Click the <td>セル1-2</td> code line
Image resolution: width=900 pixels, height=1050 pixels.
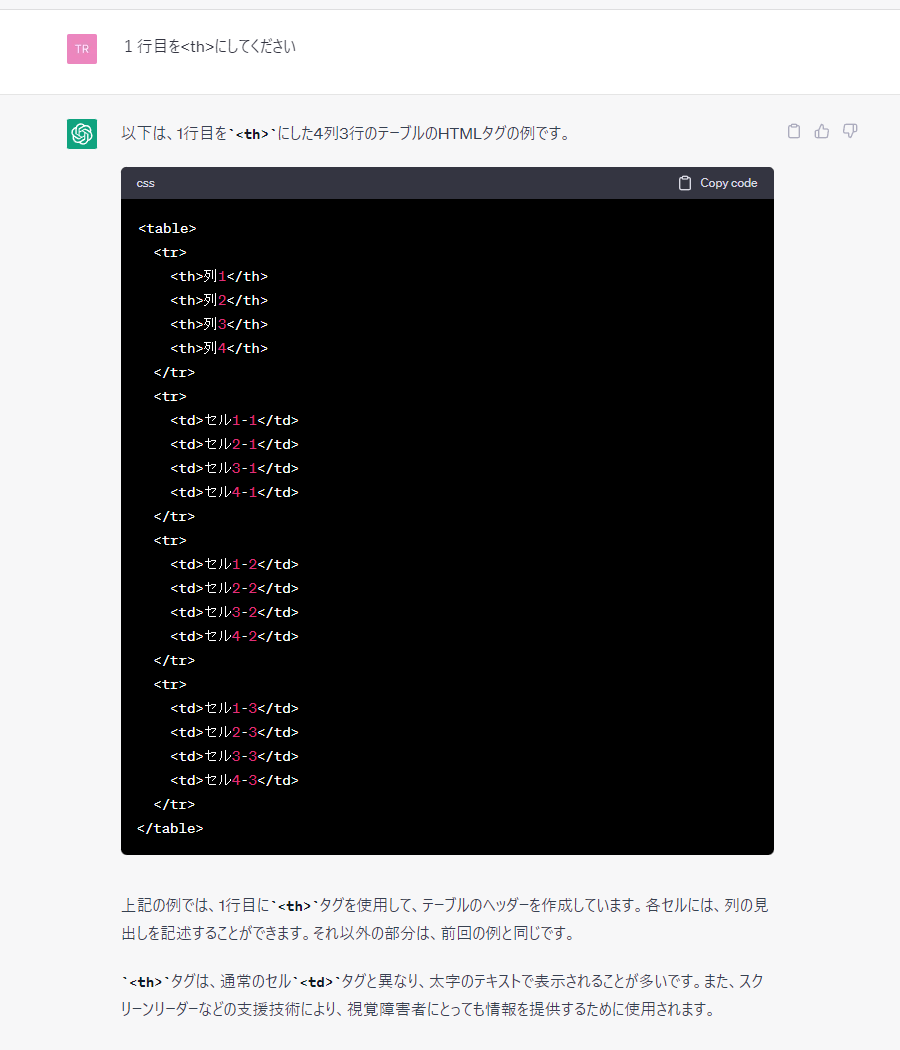coord(234,565)
